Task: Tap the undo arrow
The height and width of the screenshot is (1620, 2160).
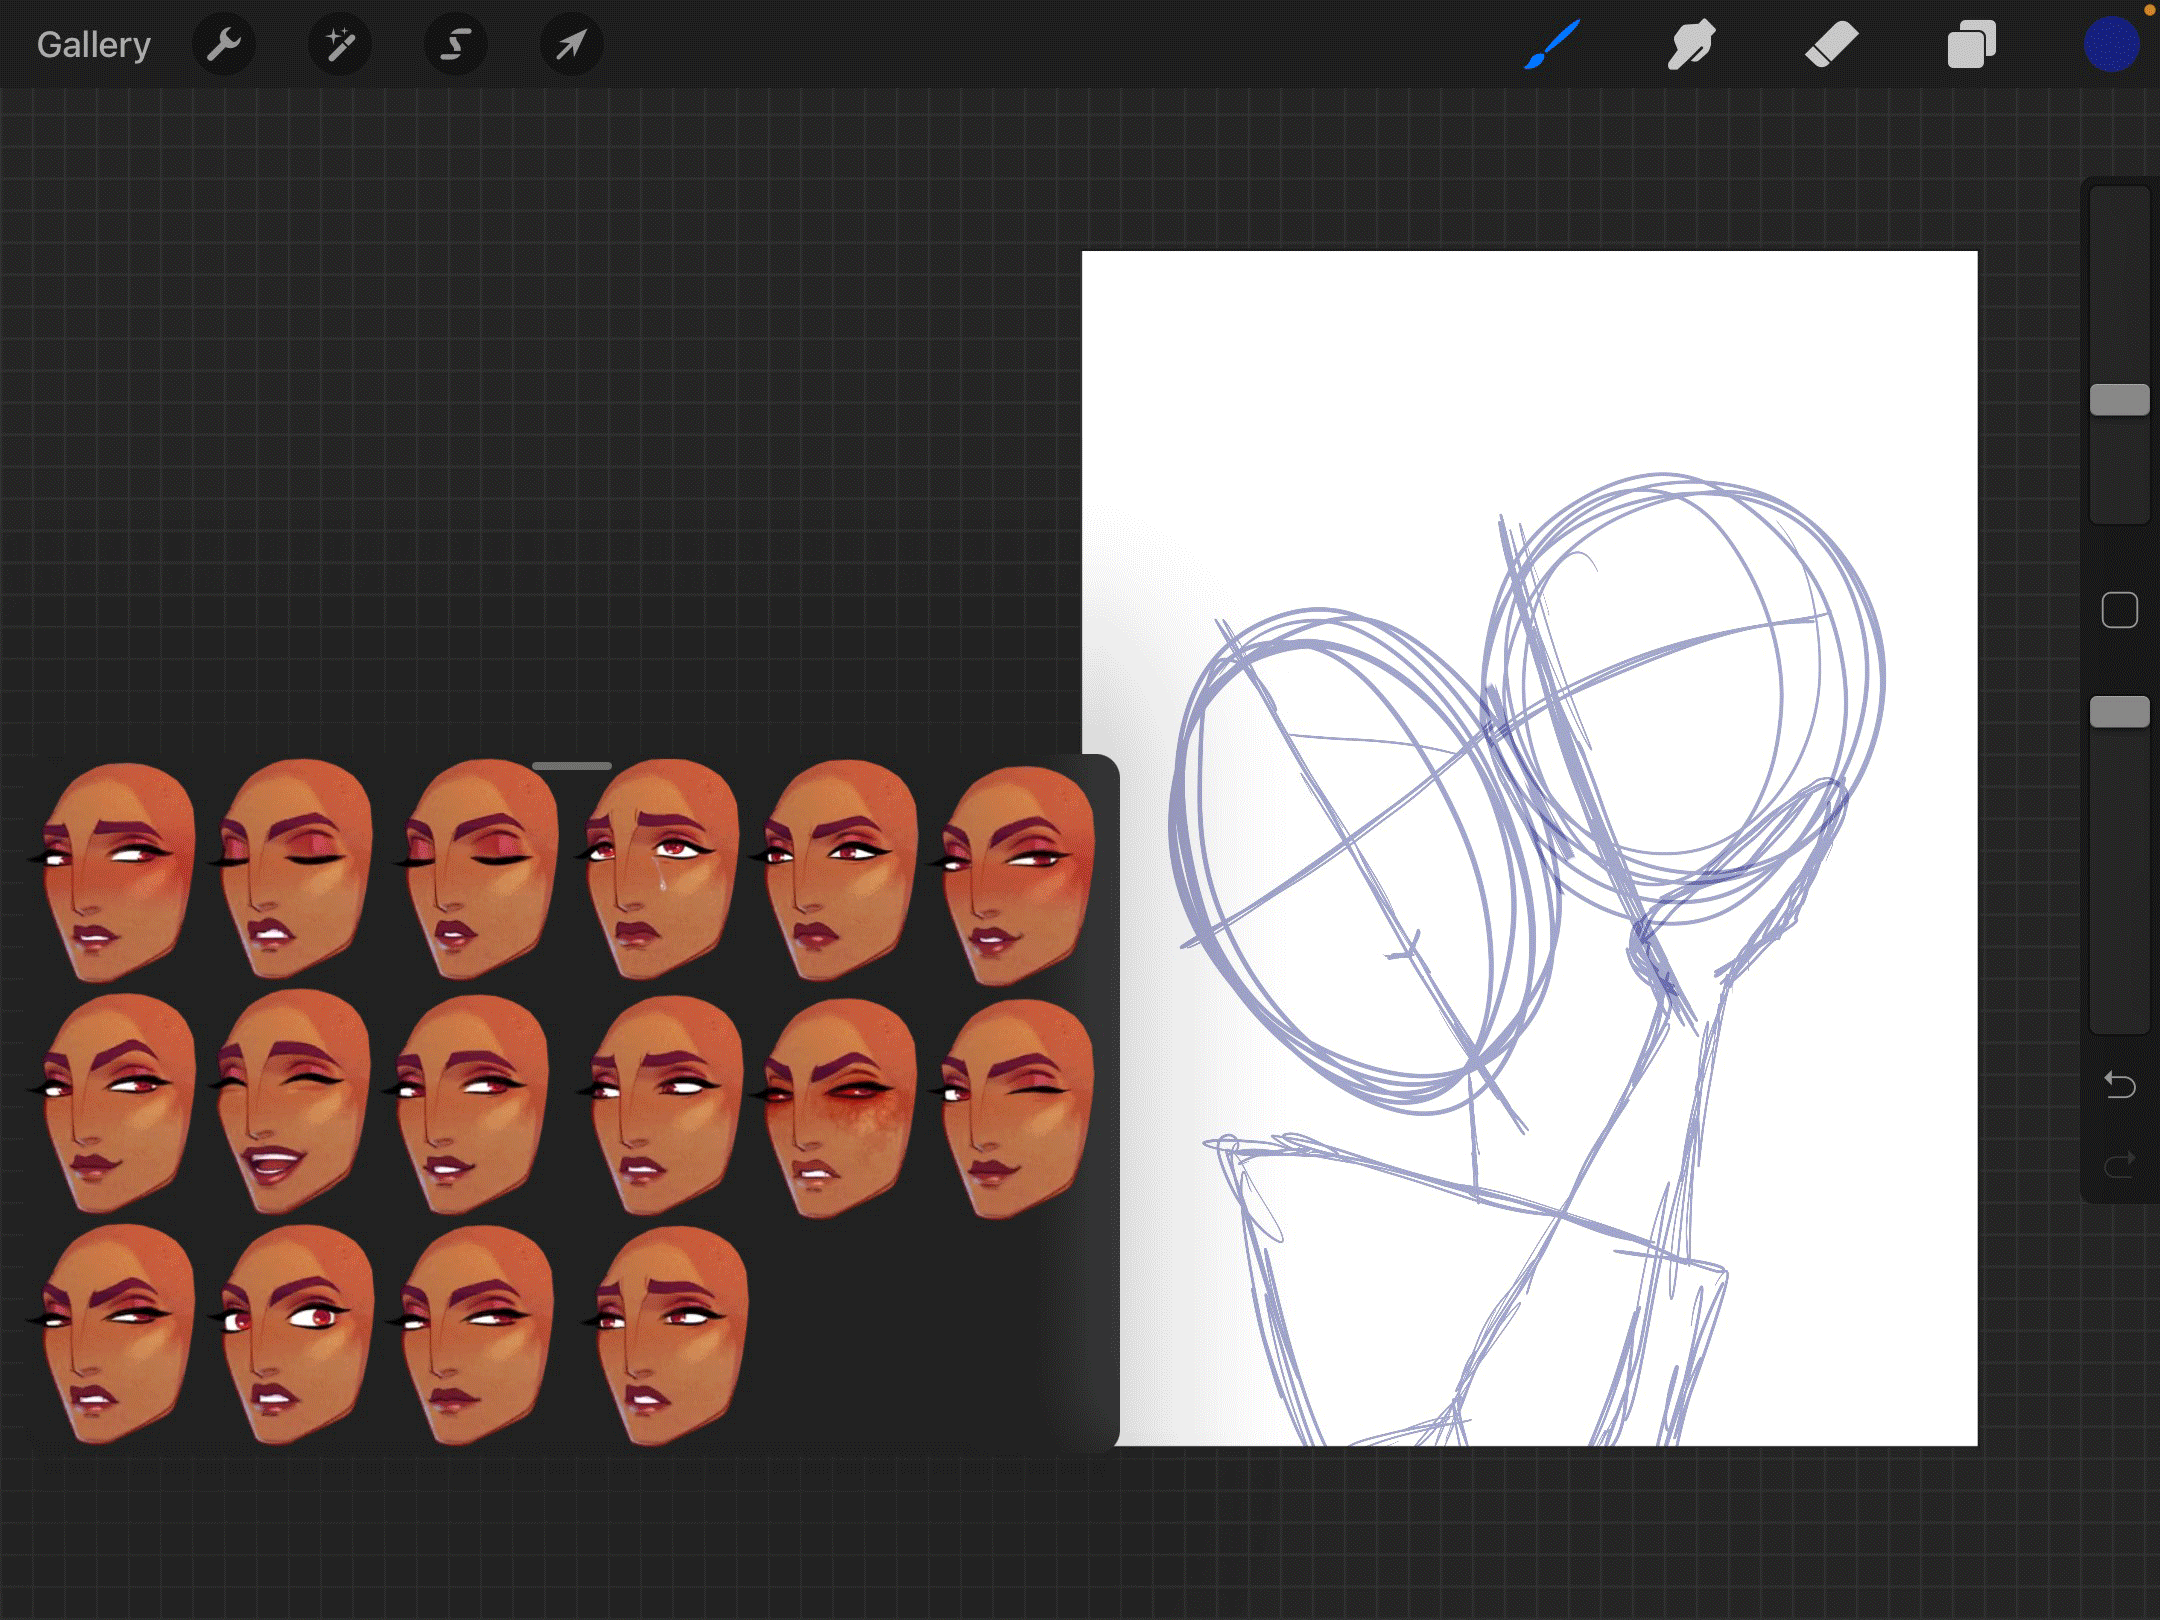Action: (x=2119, y=1084)
